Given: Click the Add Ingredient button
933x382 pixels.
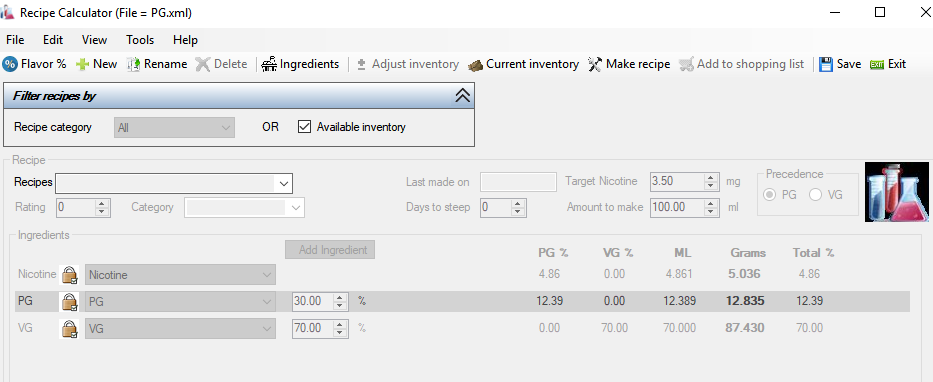Looking at the screenshot, I should pos(330,250).
